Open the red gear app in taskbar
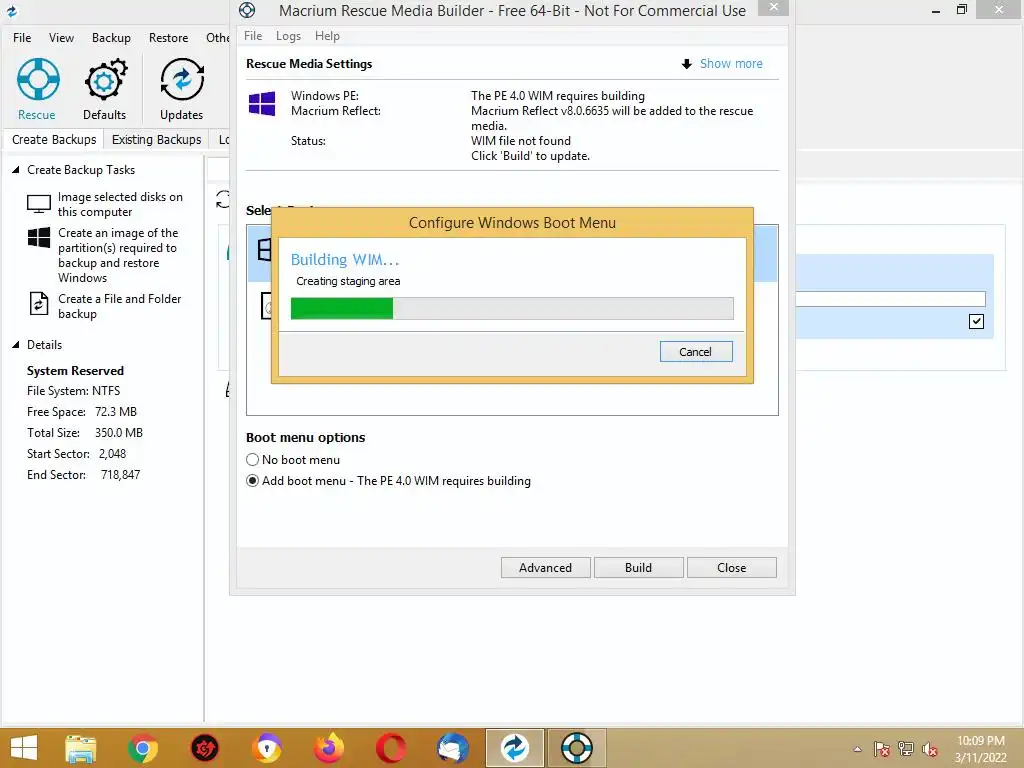This screenshot has width=1024, height=768. pyautogui.click(x=204, y=748)
